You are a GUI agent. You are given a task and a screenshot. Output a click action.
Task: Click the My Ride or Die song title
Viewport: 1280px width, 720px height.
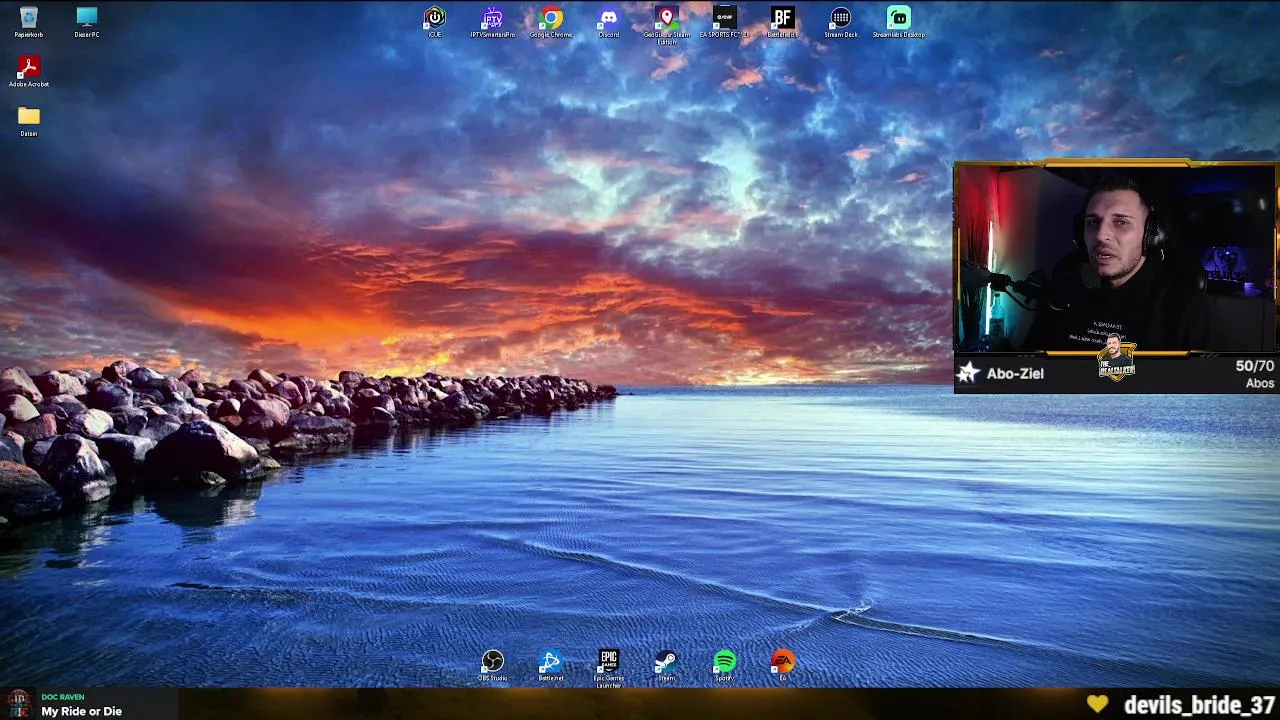click(82, 711)
